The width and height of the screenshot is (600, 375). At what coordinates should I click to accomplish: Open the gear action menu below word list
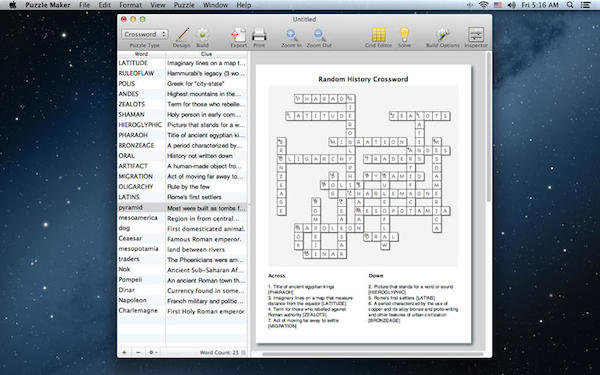click(153, 352)
